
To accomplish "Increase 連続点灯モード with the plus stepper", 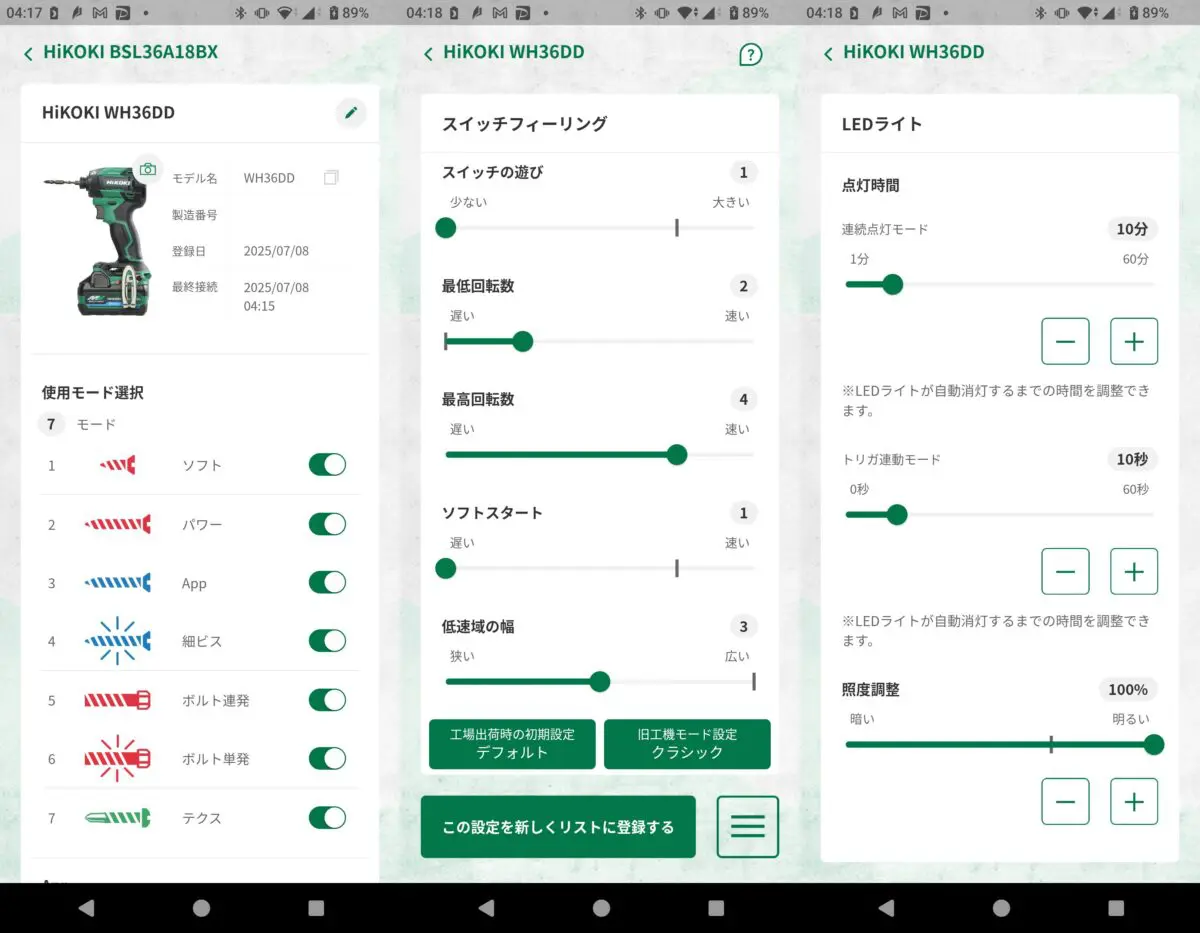I will tap(1133, 341).
